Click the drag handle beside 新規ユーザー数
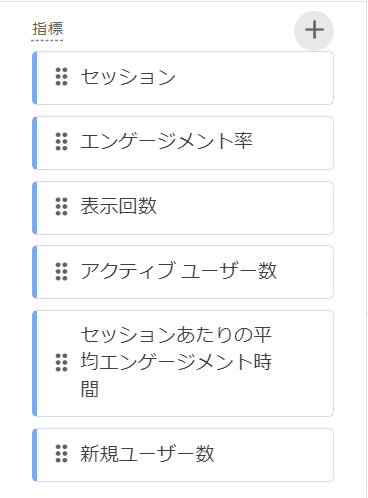The width and height of the screenshot is (368, 498). 61,454
